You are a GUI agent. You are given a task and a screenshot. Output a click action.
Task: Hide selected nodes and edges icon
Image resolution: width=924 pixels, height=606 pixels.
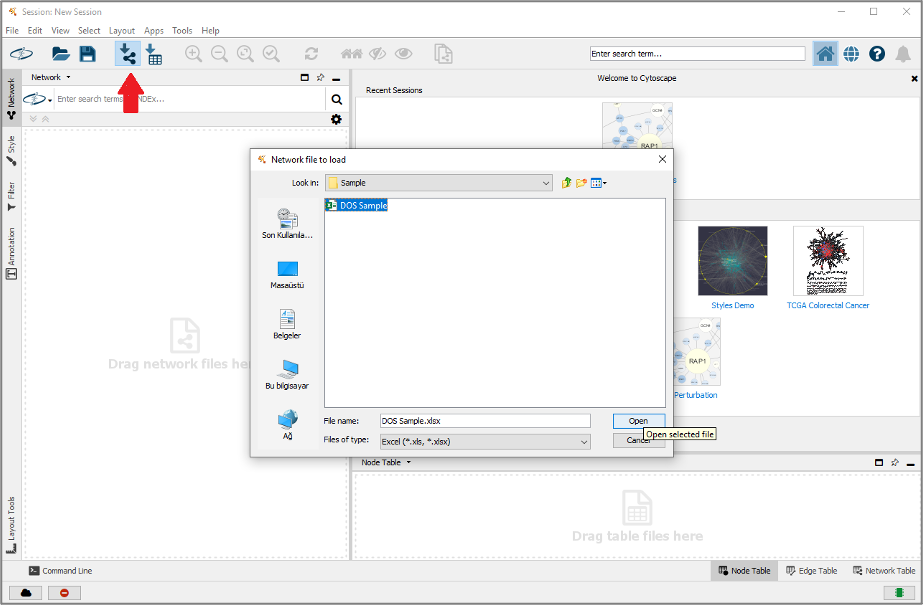(x=377, y=54)
